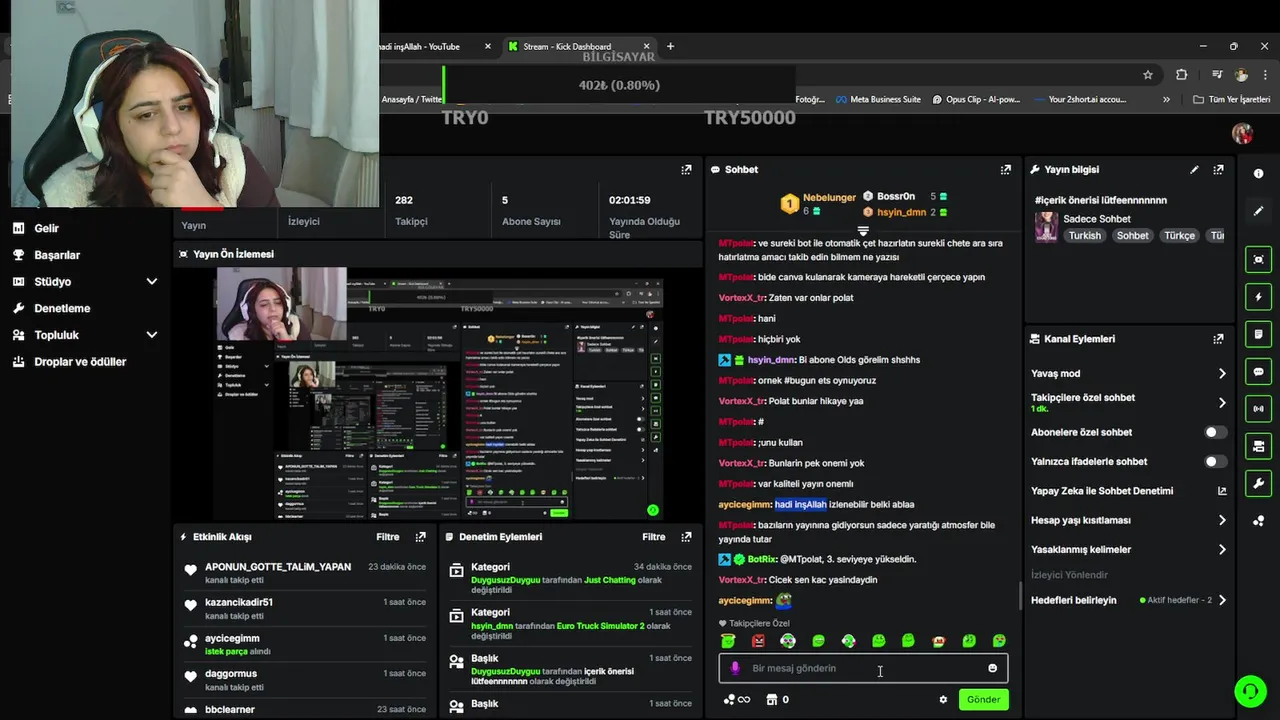Click the channel points infinity icon
This screenshot has width=1280, height=720.
point(737,700)
